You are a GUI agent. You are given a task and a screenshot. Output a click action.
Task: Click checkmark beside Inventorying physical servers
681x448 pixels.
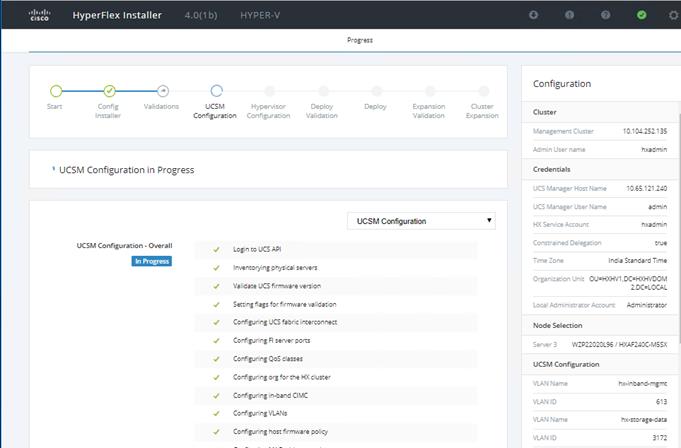216,268
